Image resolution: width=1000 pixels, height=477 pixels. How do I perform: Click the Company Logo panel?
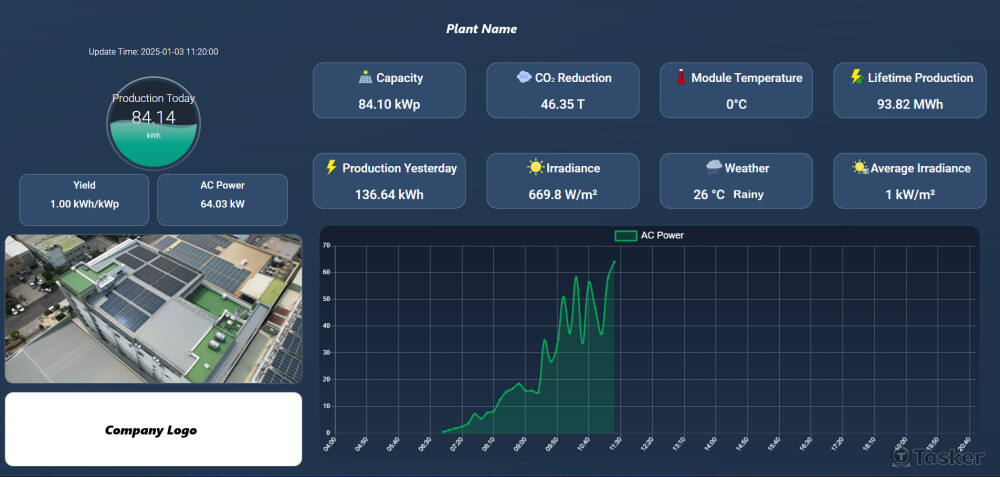pyautogui.click(x=153, y=430)
